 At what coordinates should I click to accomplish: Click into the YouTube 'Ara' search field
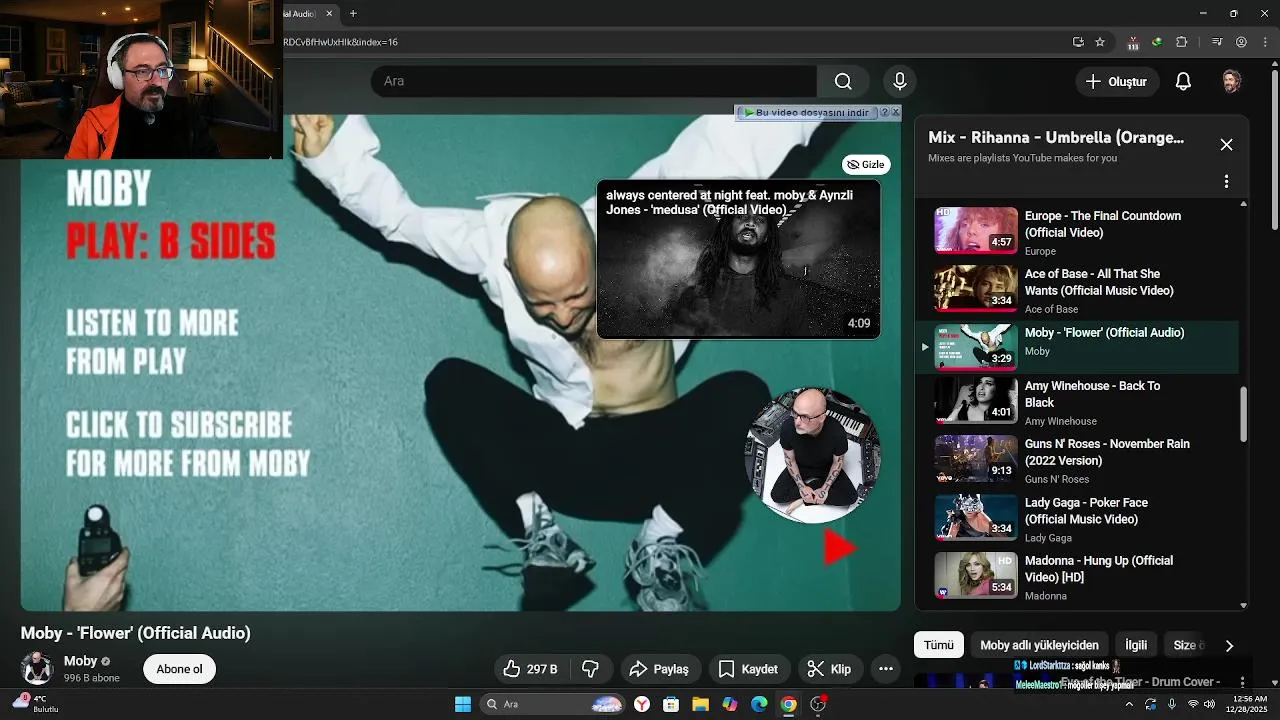(594, 81)
